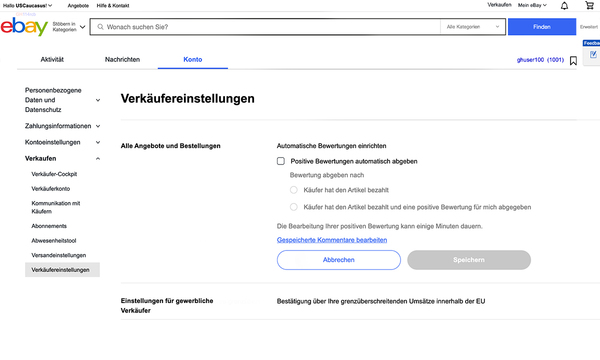Select Verkäufereinstellungen in sidebar
The width and height of the screenshot is (600, 360).
tap(62, 270)
